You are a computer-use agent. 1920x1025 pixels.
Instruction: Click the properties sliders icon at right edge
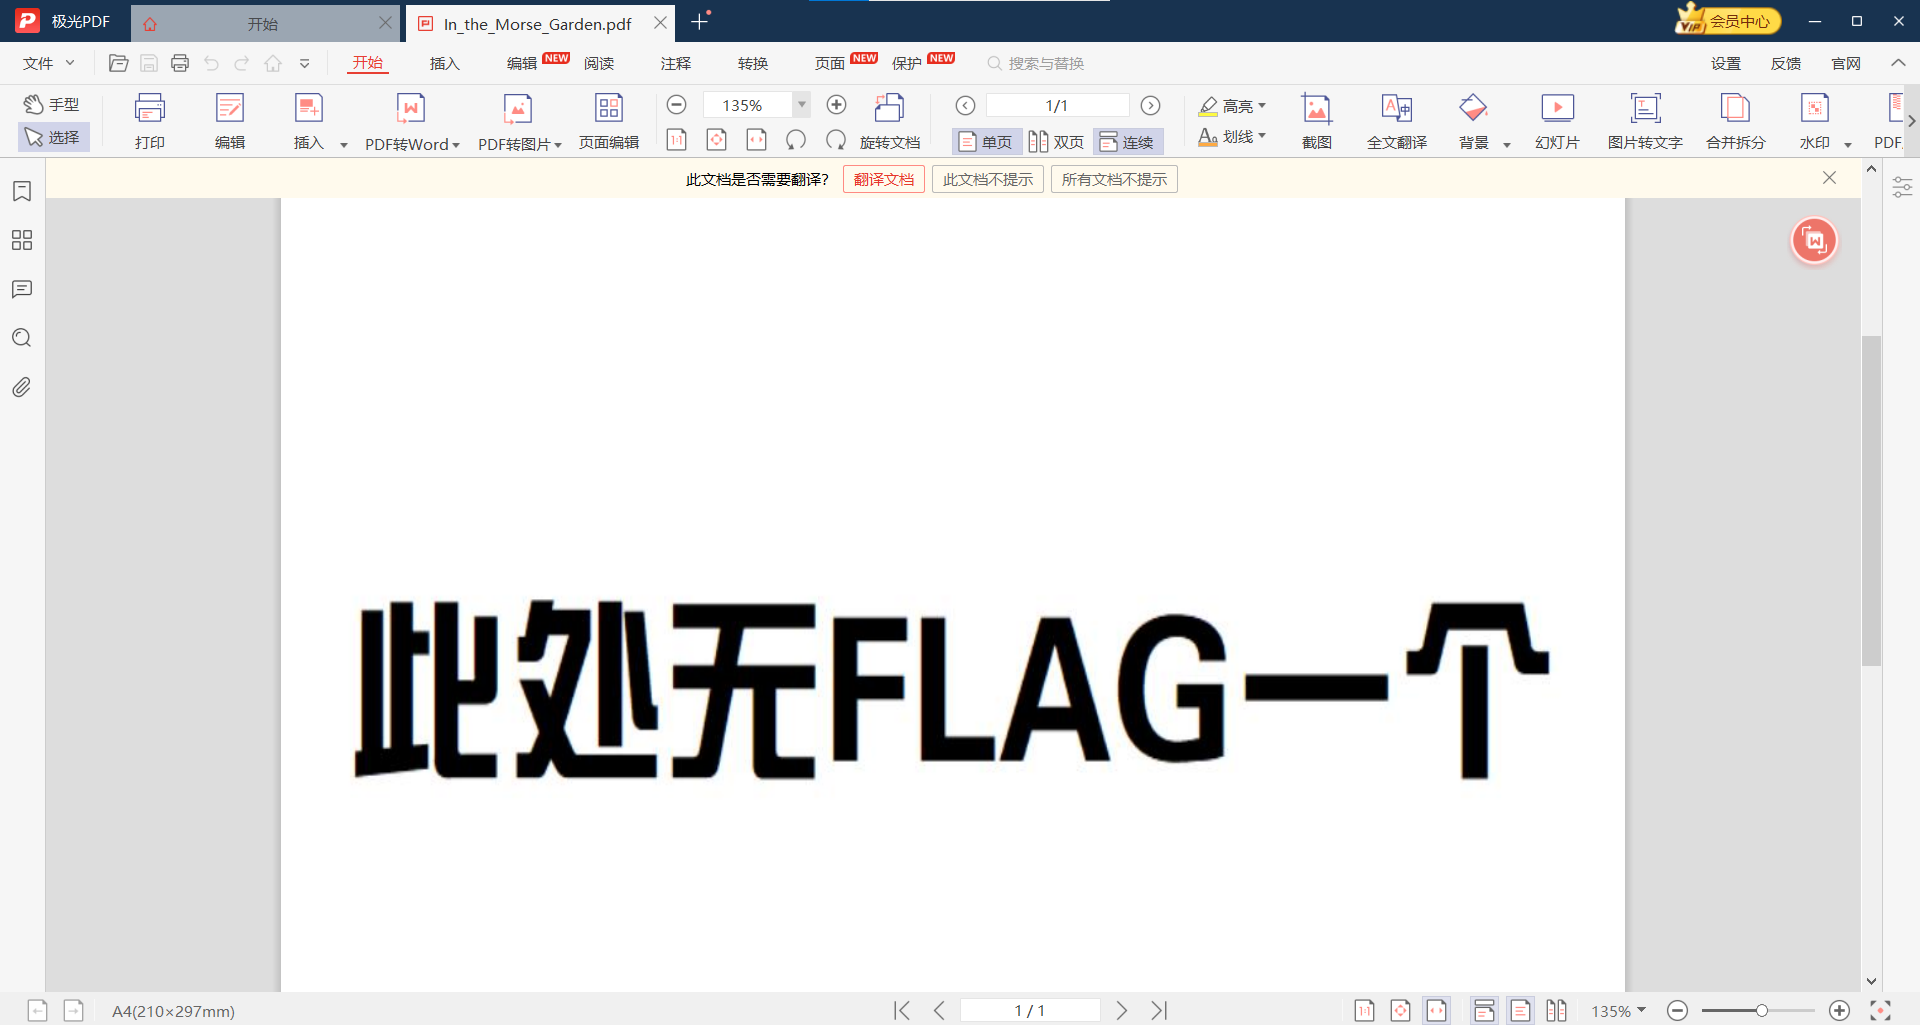click(x=1902, y=187)
